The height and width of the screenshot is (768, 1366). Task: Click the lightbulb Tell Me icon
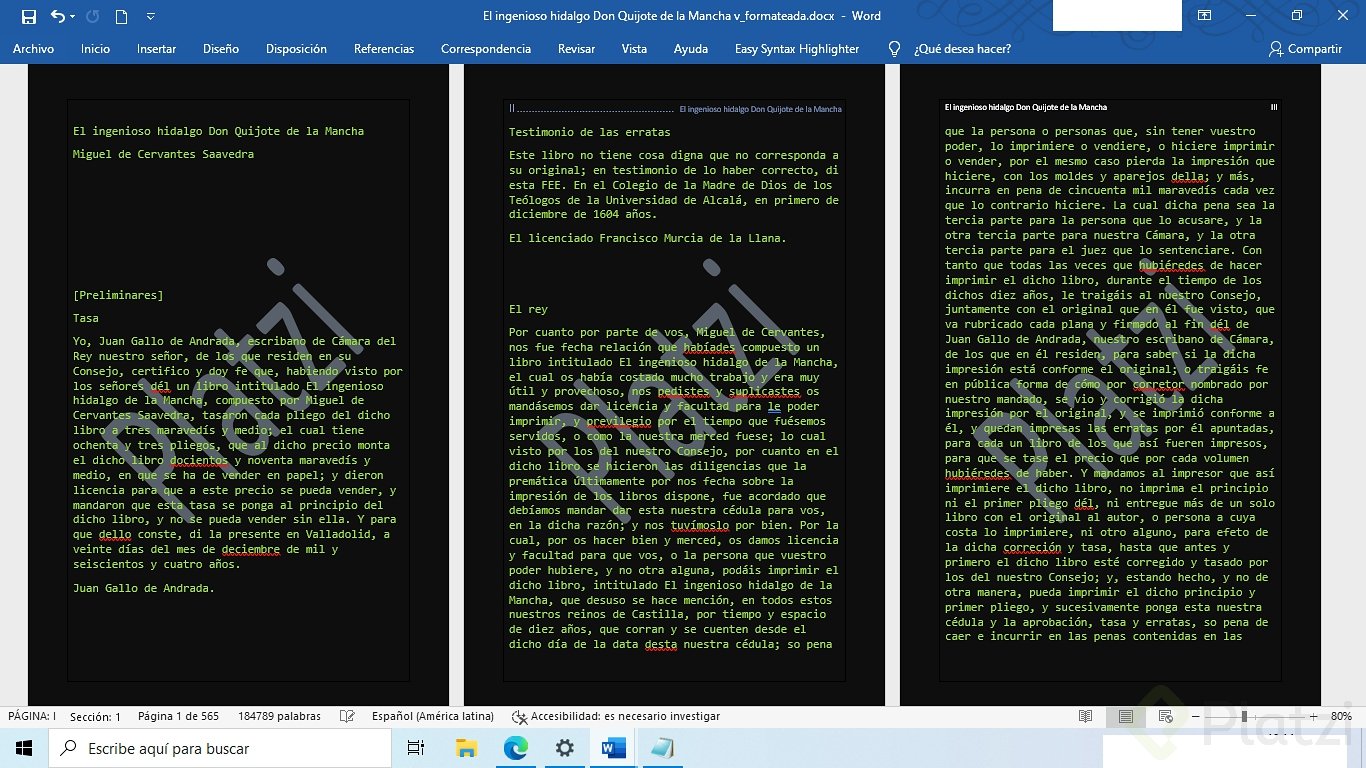(894, 49)
